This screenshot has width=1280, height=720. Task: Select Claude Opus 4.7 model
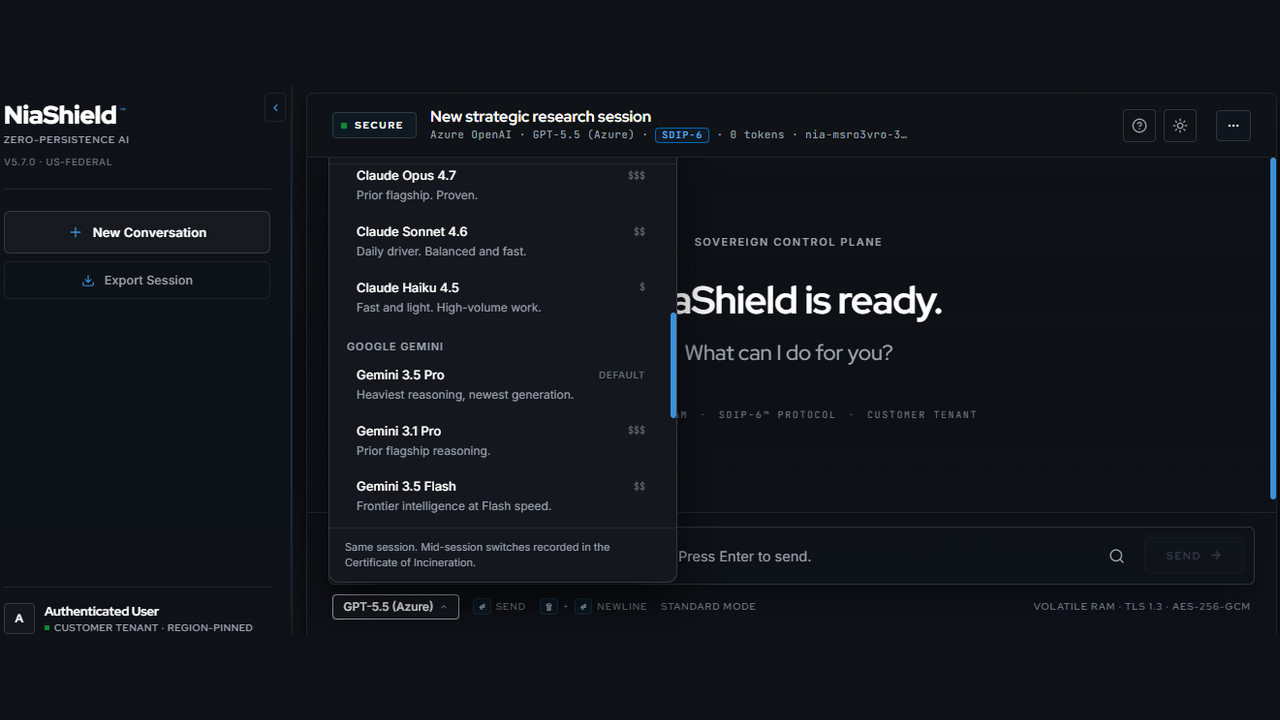502,185
